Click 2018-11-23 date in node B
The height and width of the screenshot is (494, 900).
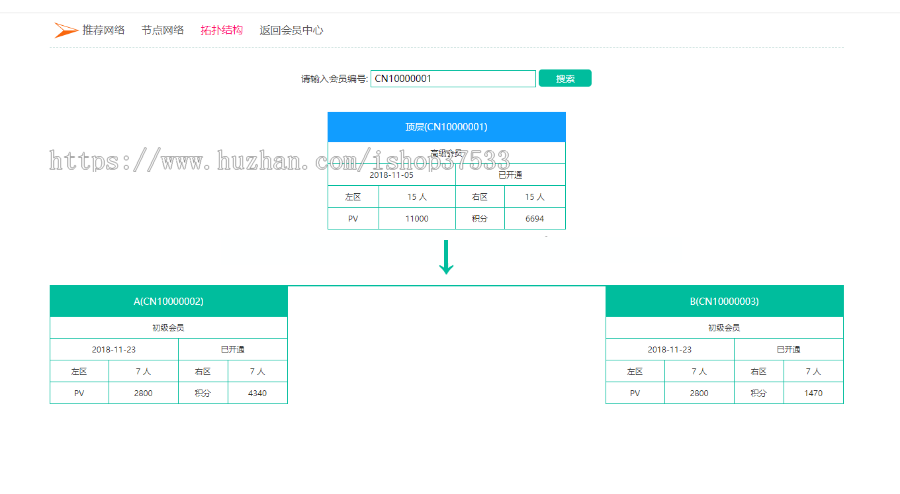(x=669, y=349)
